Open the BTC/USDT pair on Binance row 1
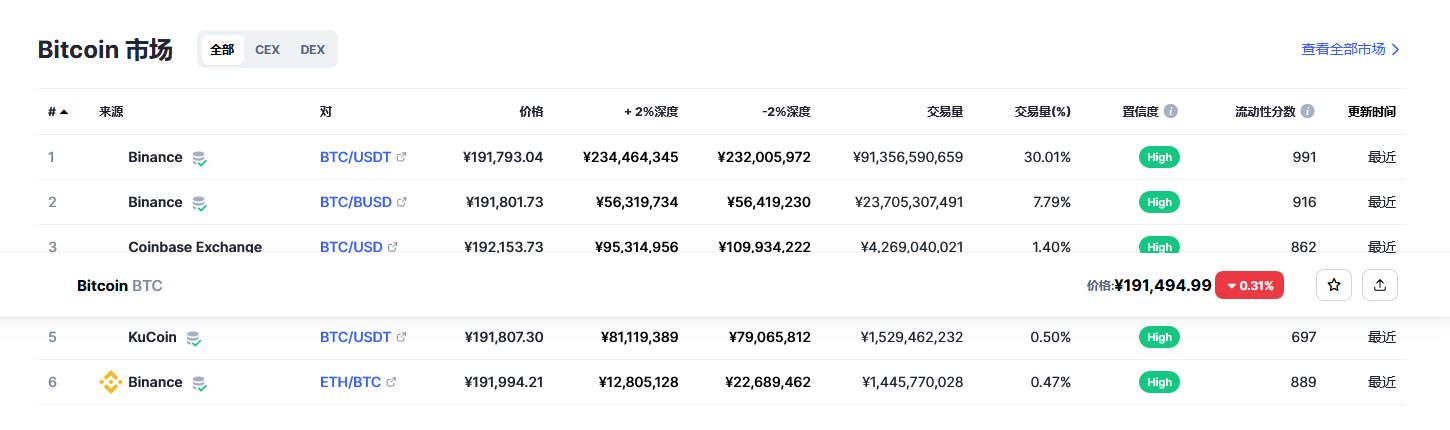1450x430 pixels. click(355, 157)
